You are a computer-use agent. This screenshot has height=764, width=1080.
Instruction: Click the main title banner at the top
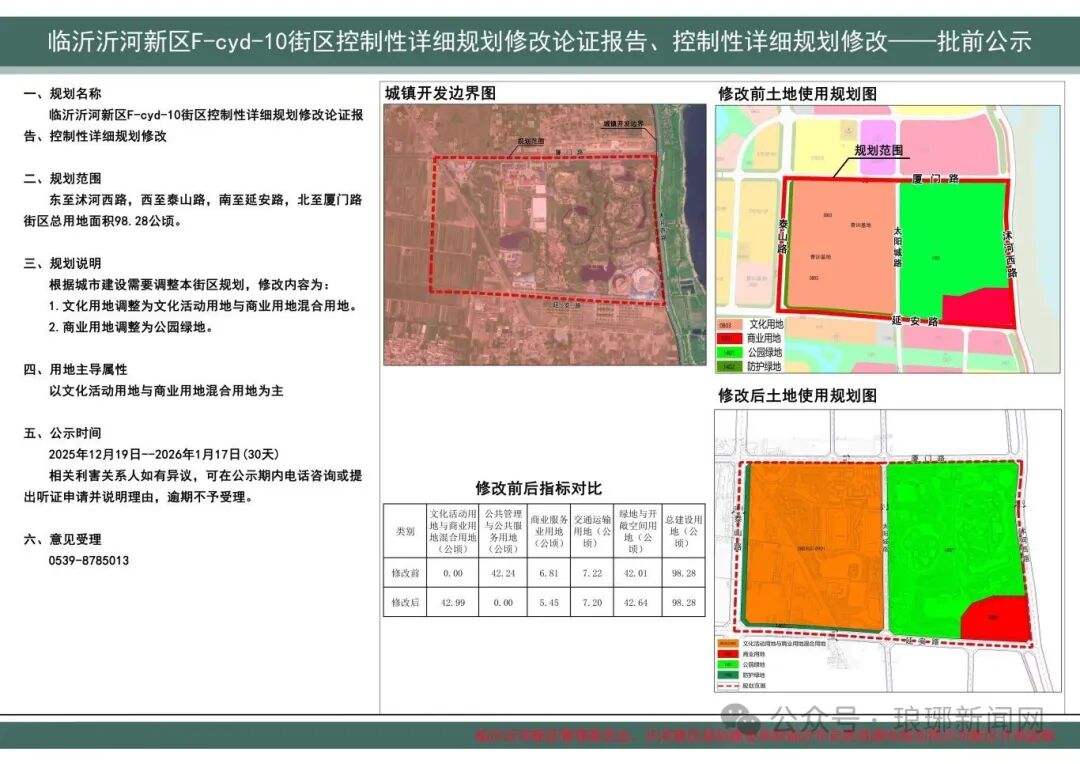click(x=540, y=42)
